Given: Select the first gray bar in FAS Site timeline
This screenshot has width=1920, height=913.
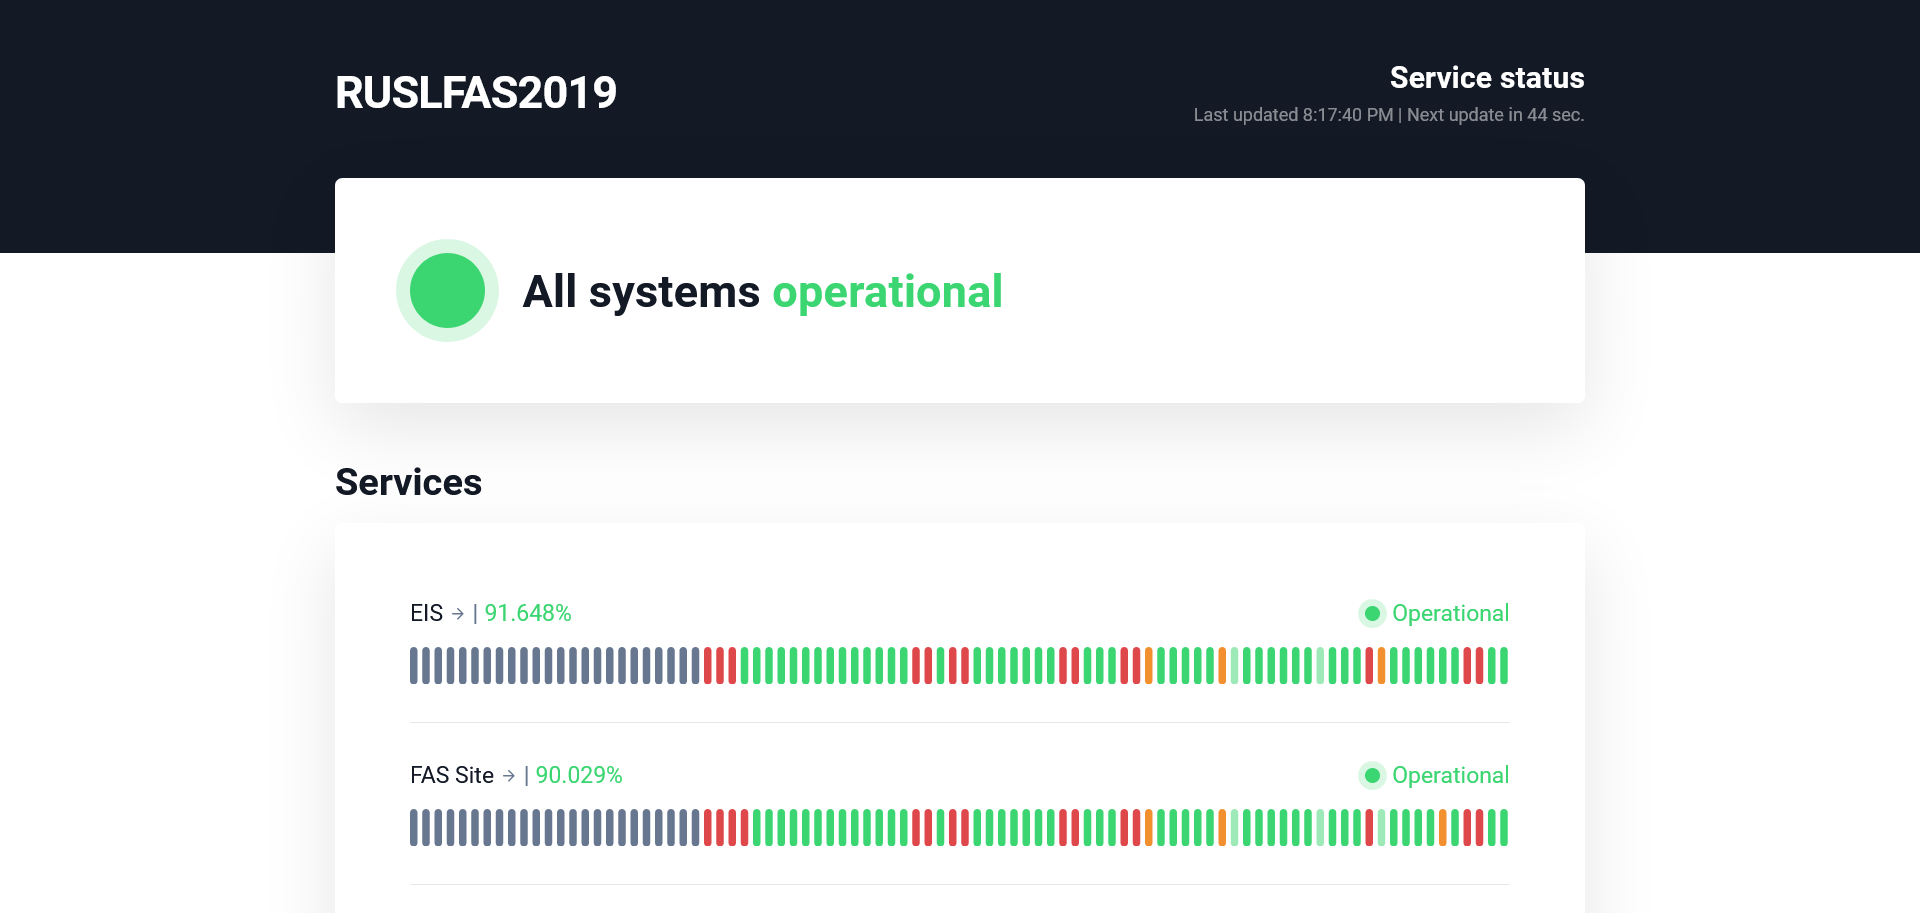Looking at the screenshot, I should click(414, 828).
